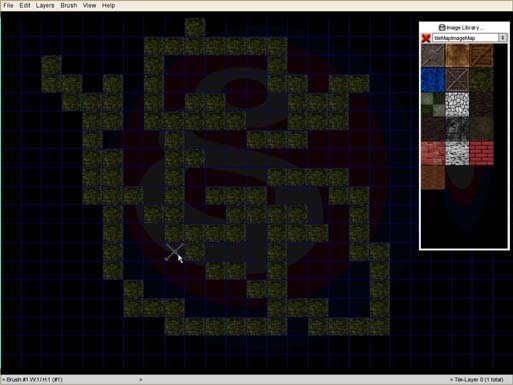Select the tan sand tile

[457, 56]
